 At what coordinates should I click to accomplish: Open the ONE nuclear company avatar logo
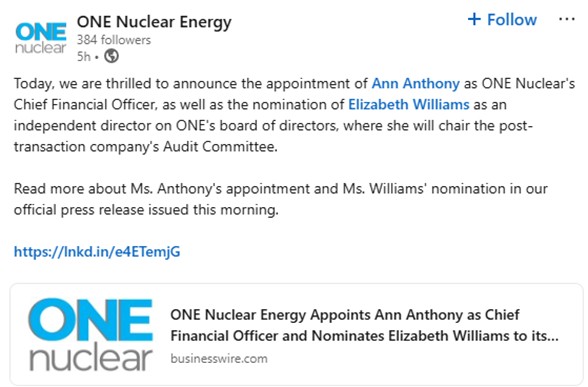click(41, 38)
